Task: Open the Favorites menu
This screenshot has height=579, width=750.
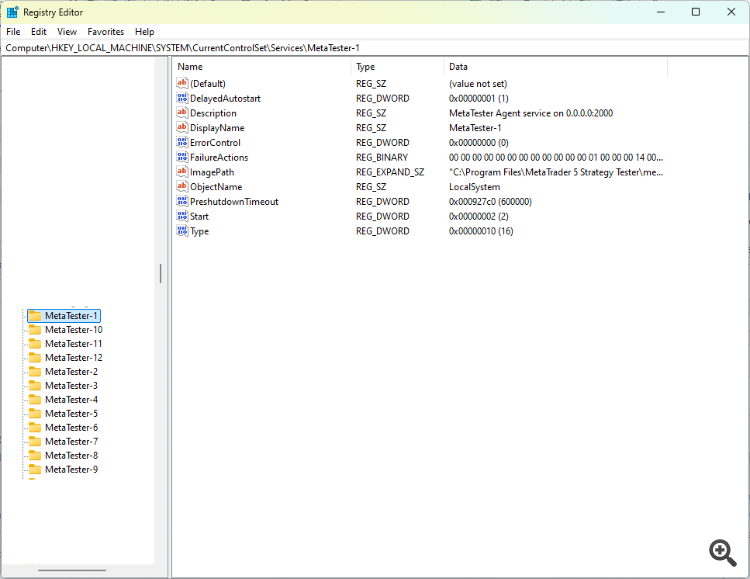Action: click(x=106, y=32)
